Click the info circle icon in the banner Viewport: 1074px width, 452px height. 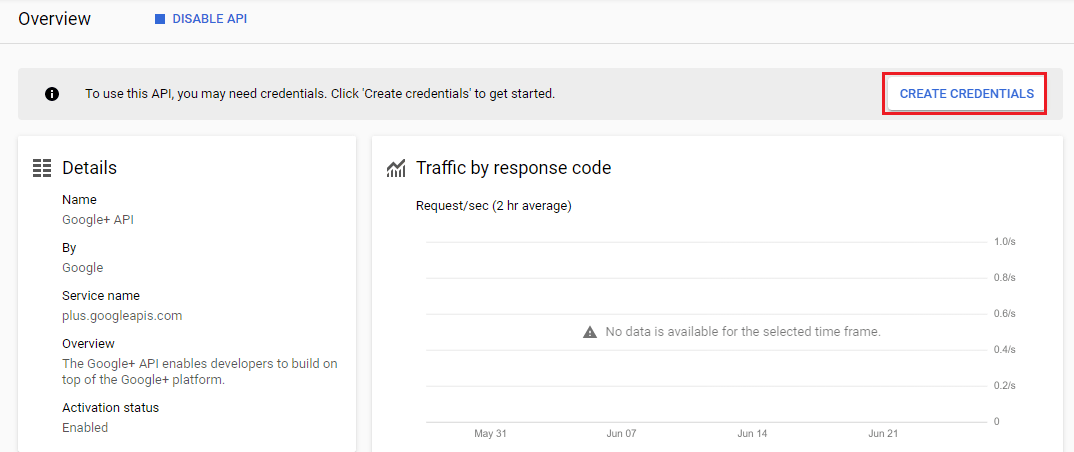52,94
